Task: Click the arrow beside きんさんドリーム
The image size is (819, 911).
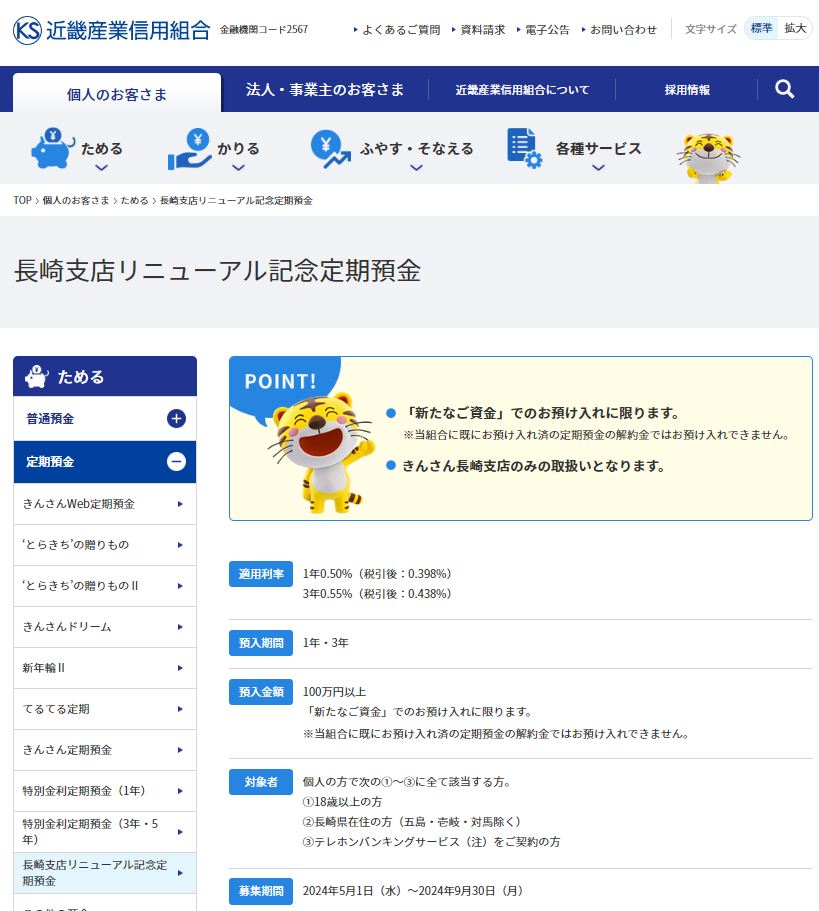Action: click(x=180, y=627)
